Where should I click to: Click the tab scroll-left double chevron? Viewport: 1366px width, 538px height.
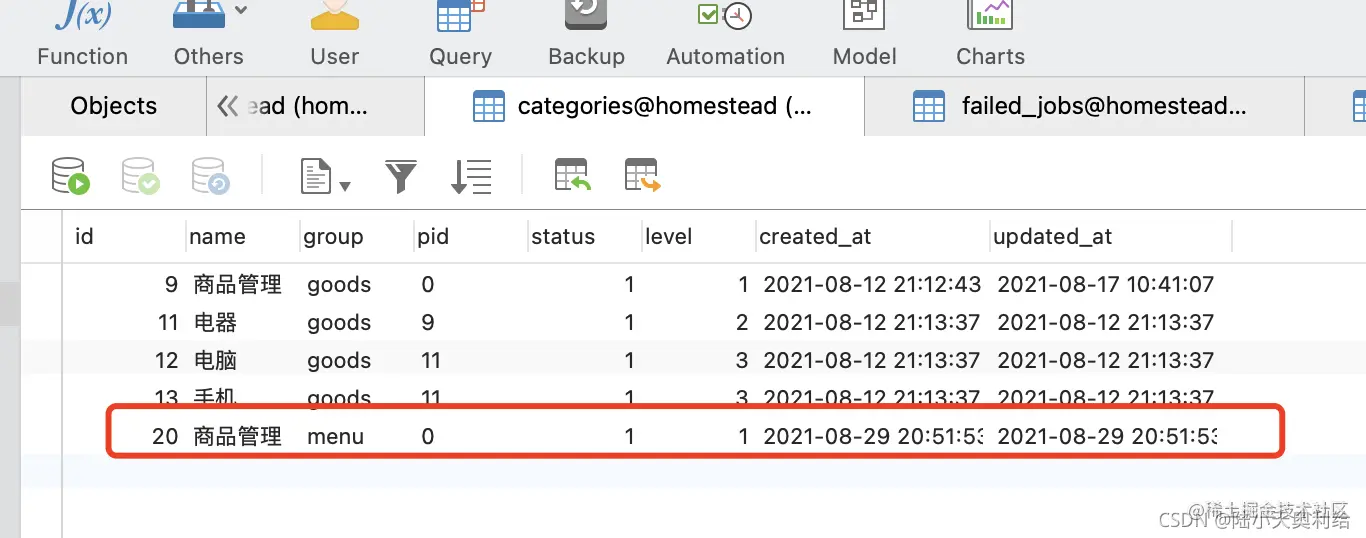point(228,106)
